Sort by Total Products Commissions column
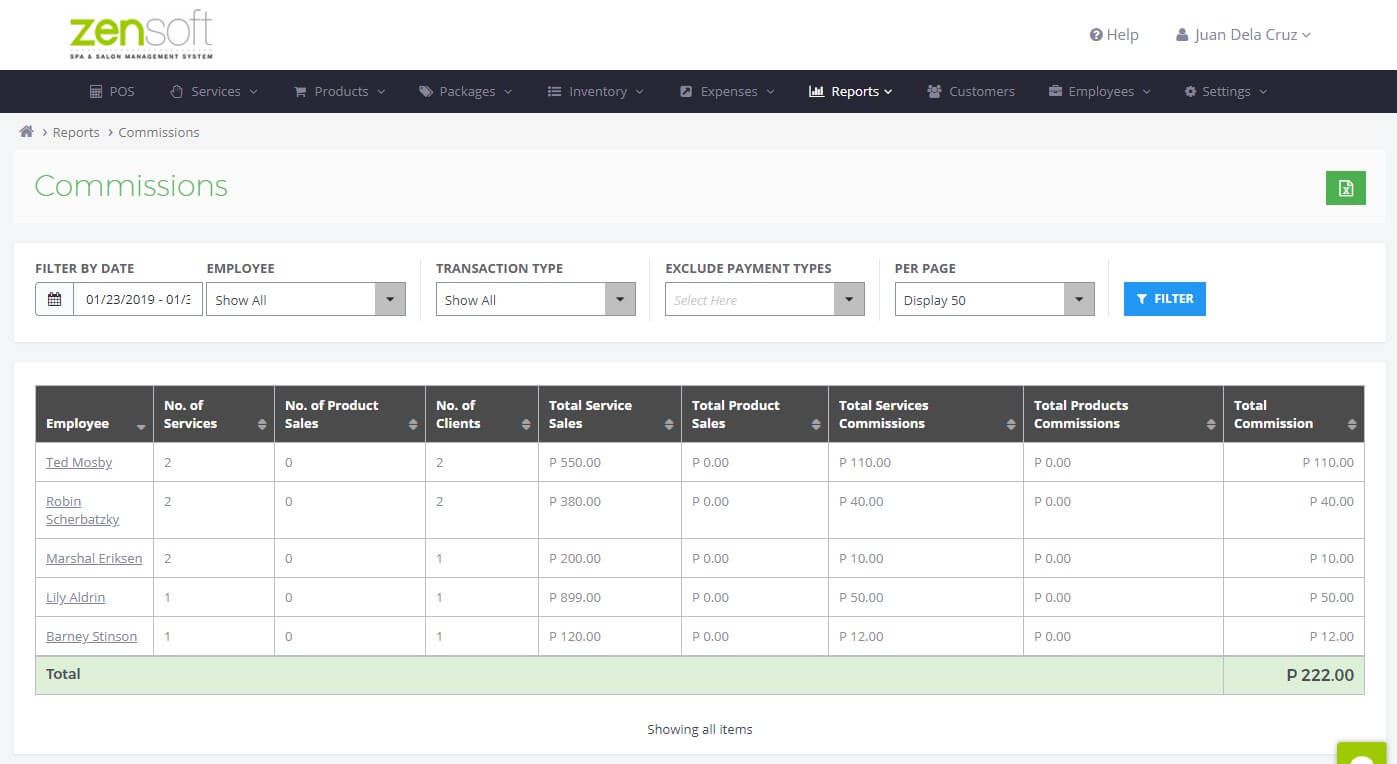The image size is (1397, 764). [x=1123, y=414]
